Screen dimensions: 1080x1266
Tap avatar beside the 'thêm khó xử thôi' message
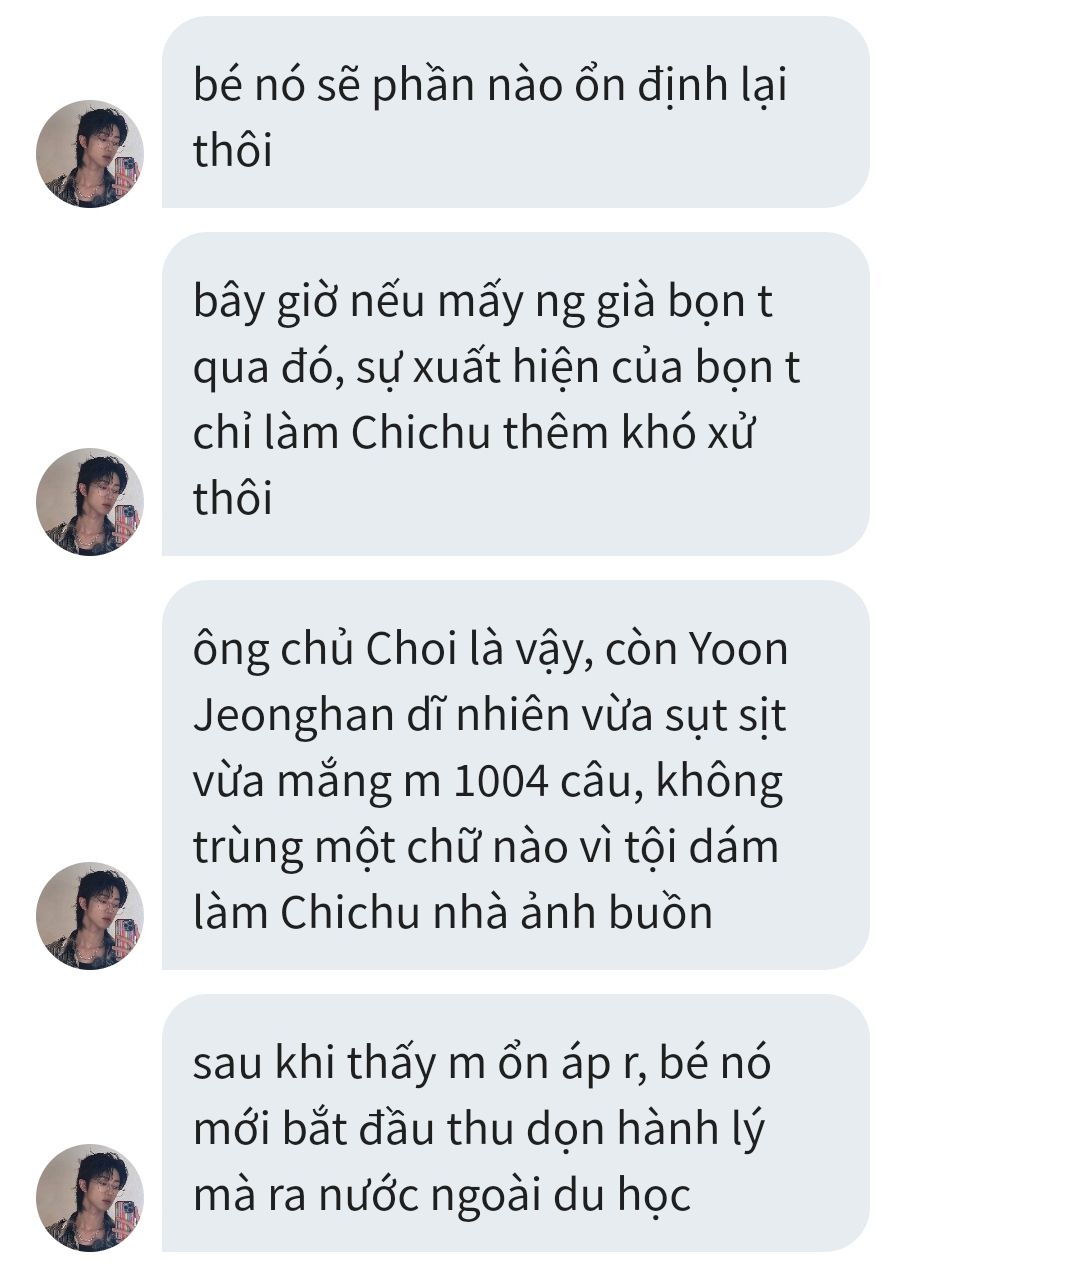tap(90, 502)
